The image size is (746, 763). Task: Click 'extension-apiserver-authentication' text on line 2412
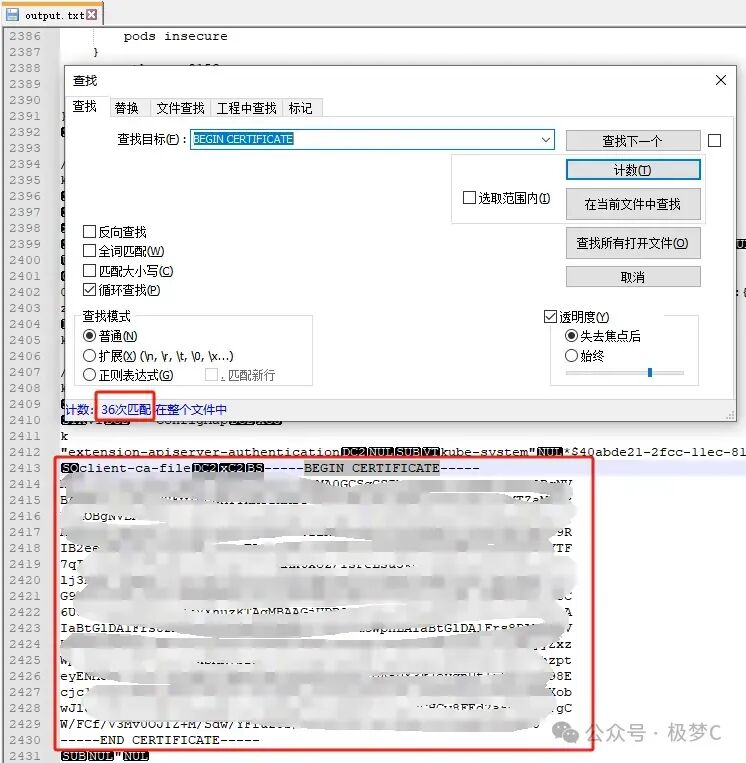click(x=204, y=452)
